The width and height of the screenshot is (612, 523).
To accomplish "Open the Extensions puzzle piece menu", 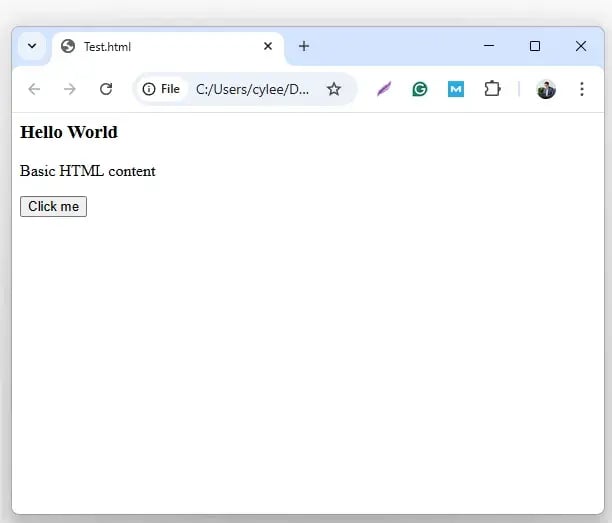I will (x=492, y=89).
